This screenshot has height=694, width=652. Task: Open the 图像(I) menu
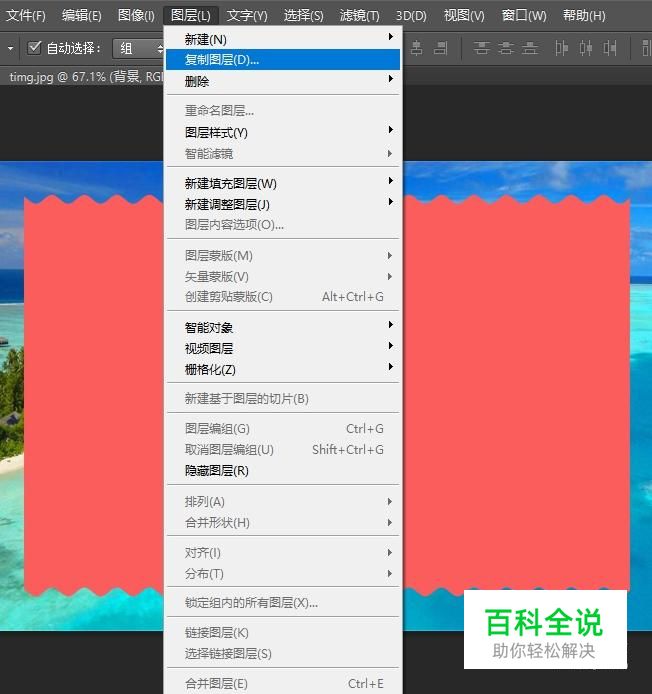136,16
